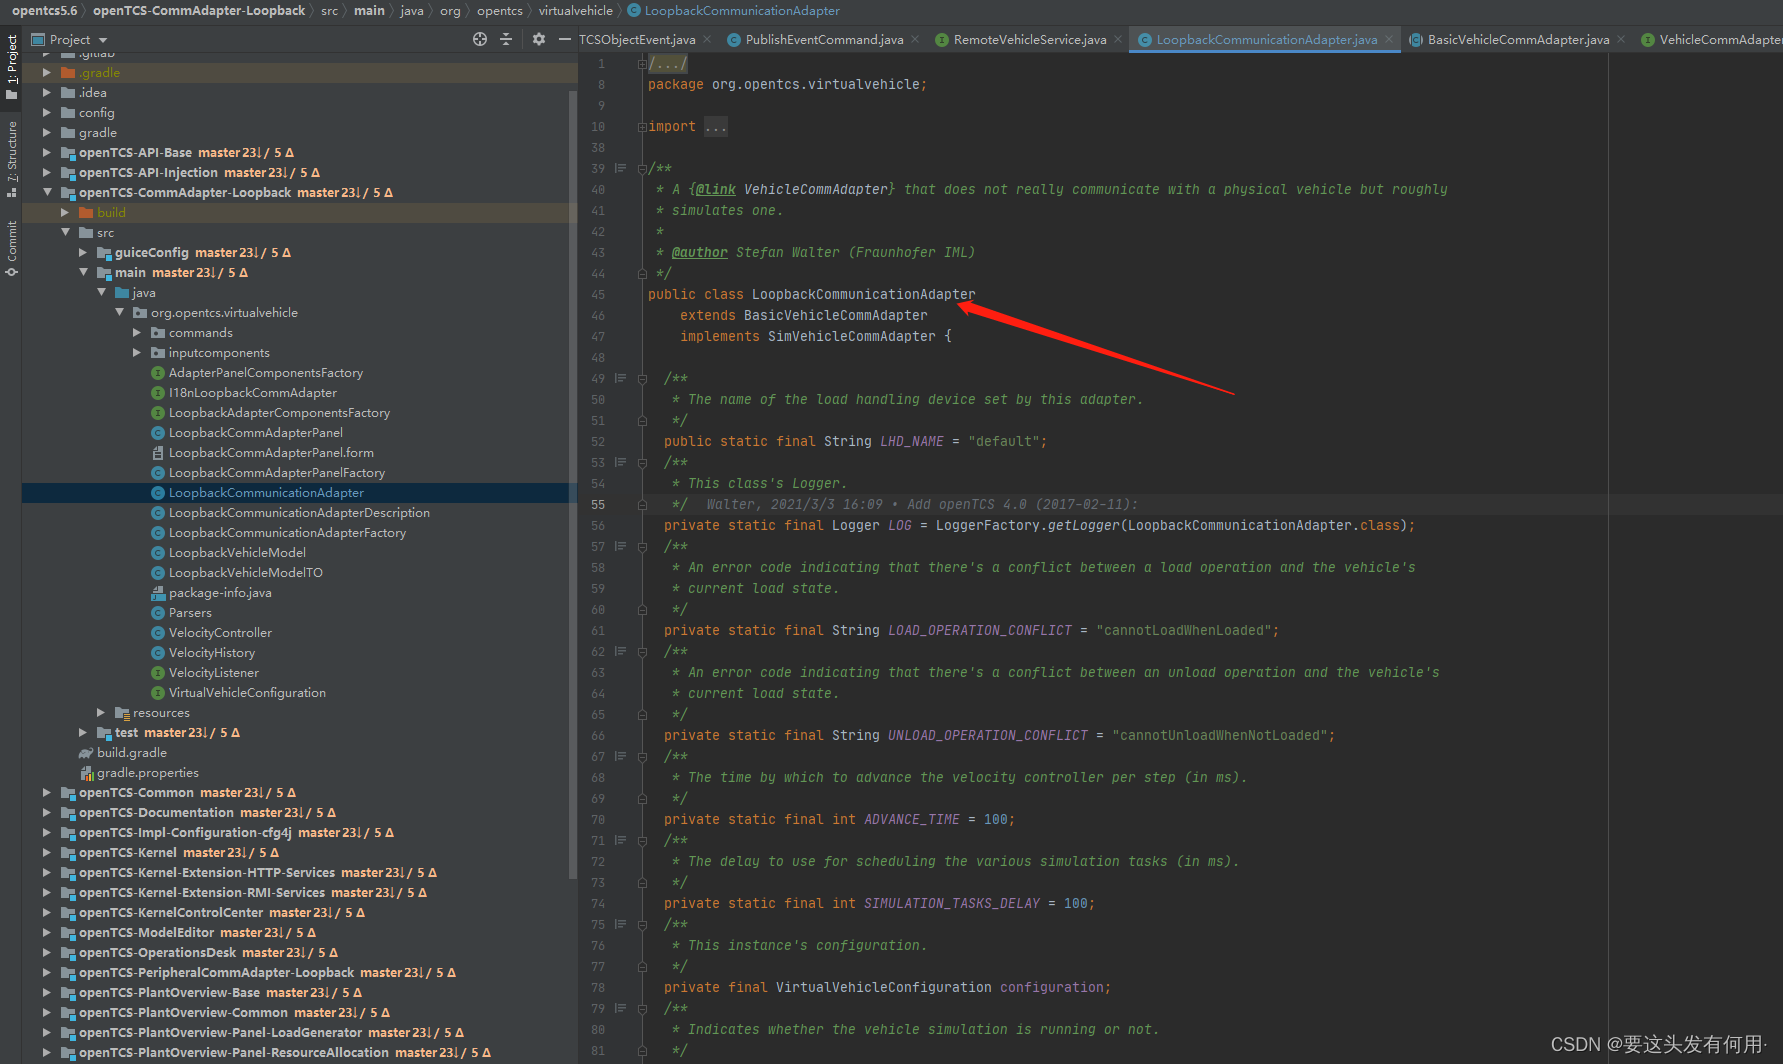This screenshot has width=1783, height=1064.
Task: Expand the guiceConfig folder
Action: coord(82,252)
